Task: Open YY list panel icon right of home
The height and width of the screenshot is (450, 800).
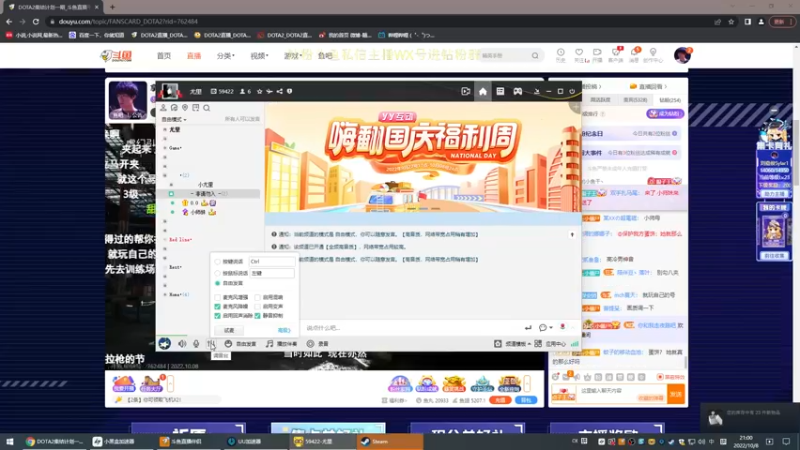Action: point(500,91)
